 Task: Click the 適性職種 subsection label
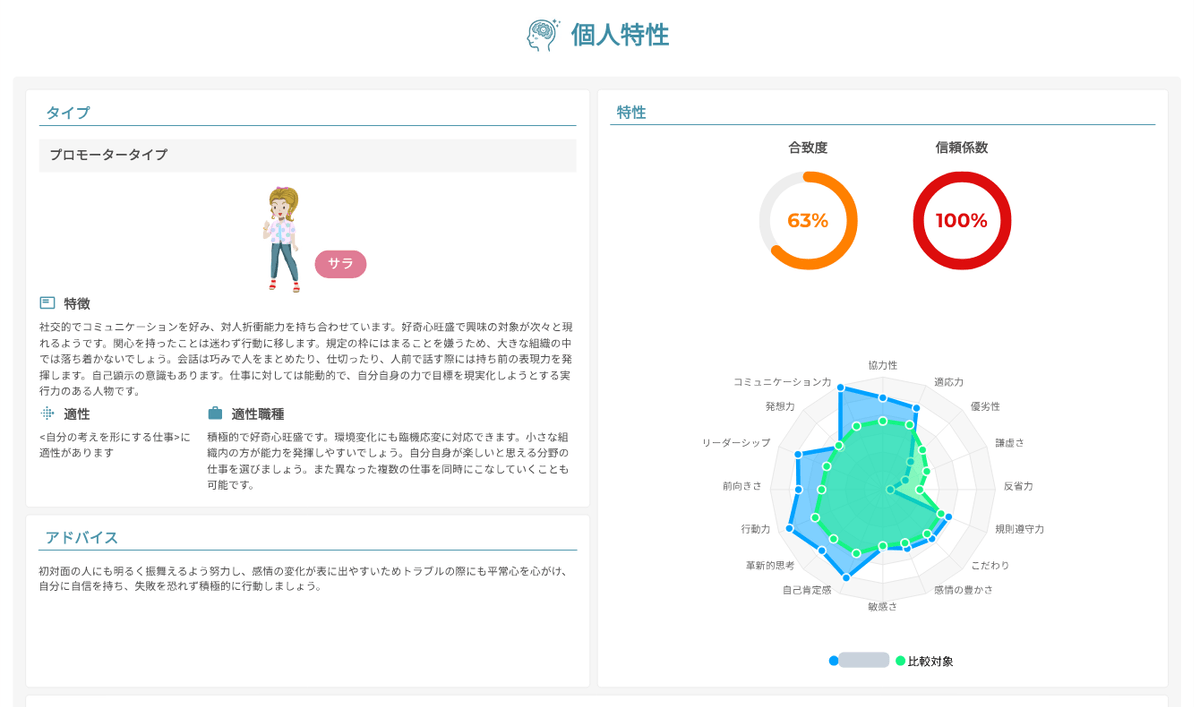pos(258,414)
